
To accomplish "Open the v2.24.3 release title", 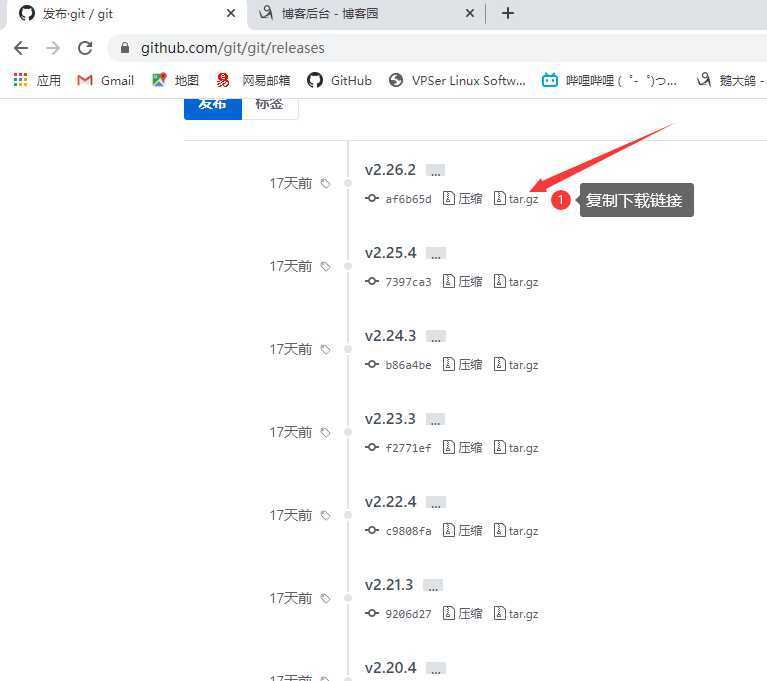I will coord(390,336).
